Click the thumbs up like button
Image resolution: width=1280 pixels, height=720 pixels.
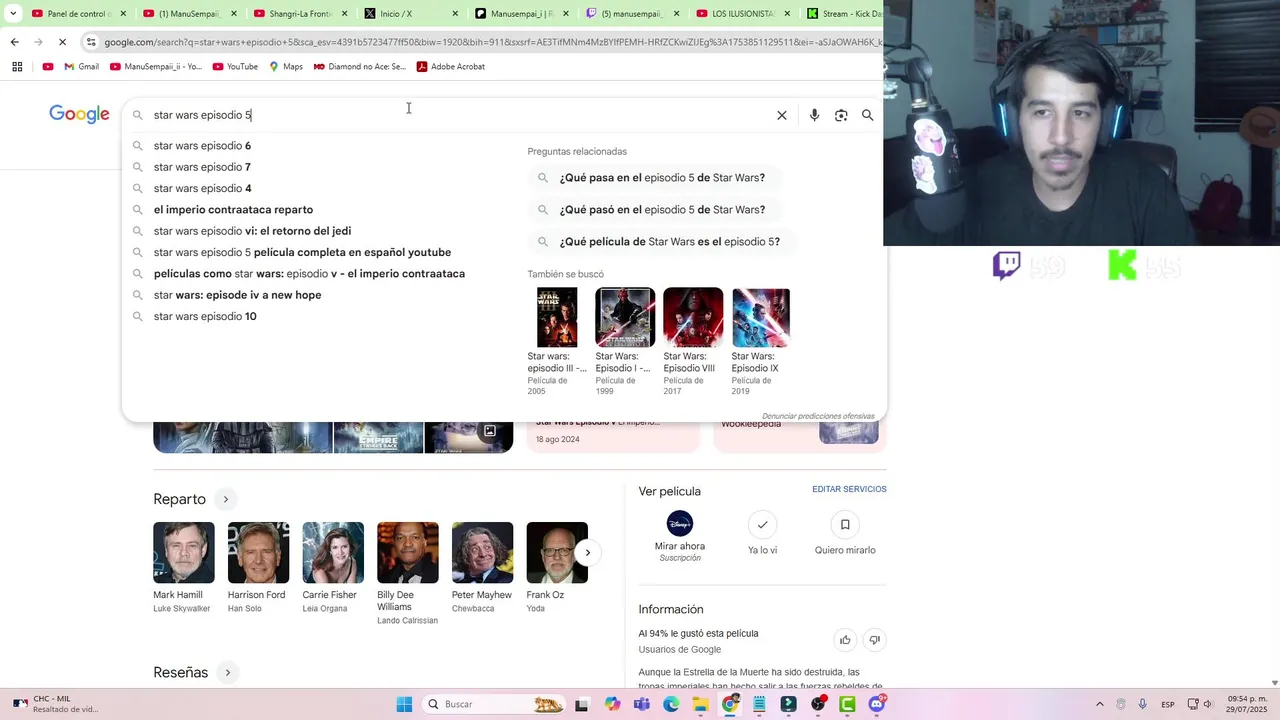click(845, 640)
